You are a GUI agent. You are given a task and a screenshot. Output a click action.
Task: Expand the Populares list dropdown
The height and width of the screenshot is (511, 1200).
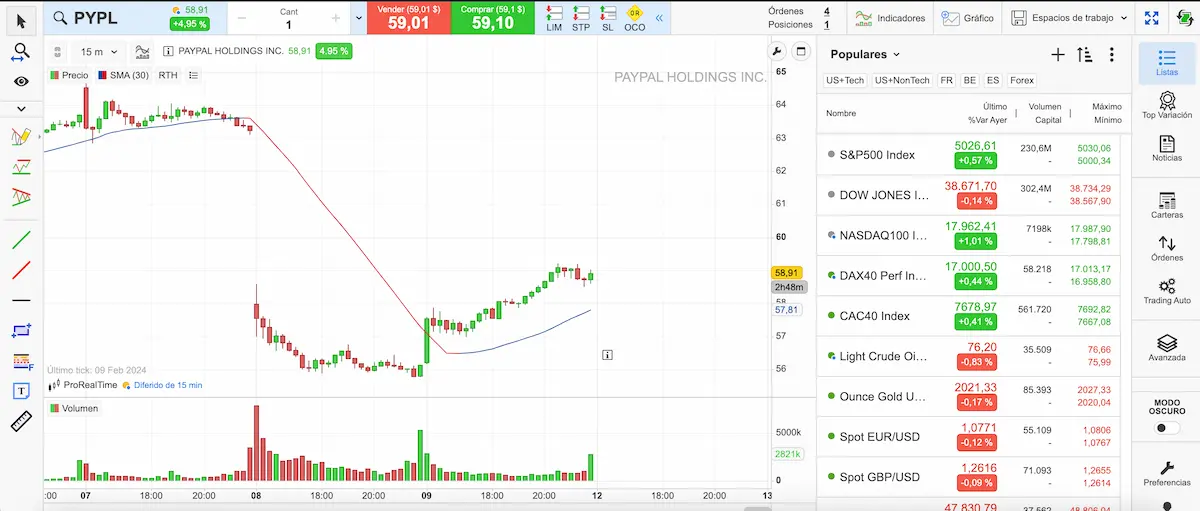tap(865, 55)
